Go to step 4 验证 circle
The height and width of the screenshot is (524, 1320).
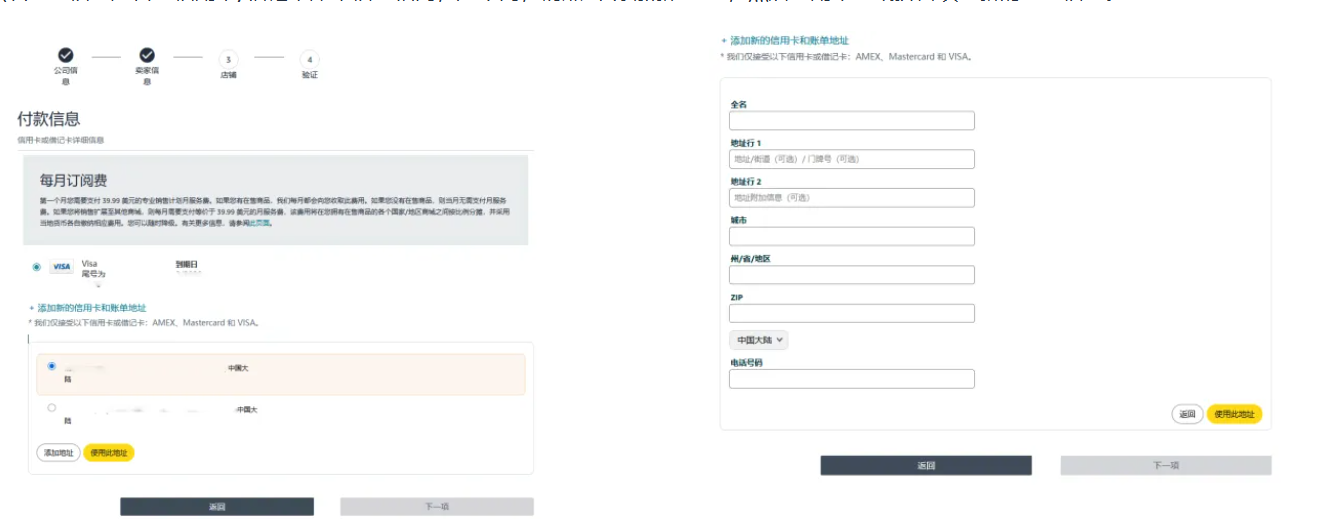[x=309, y=60]
